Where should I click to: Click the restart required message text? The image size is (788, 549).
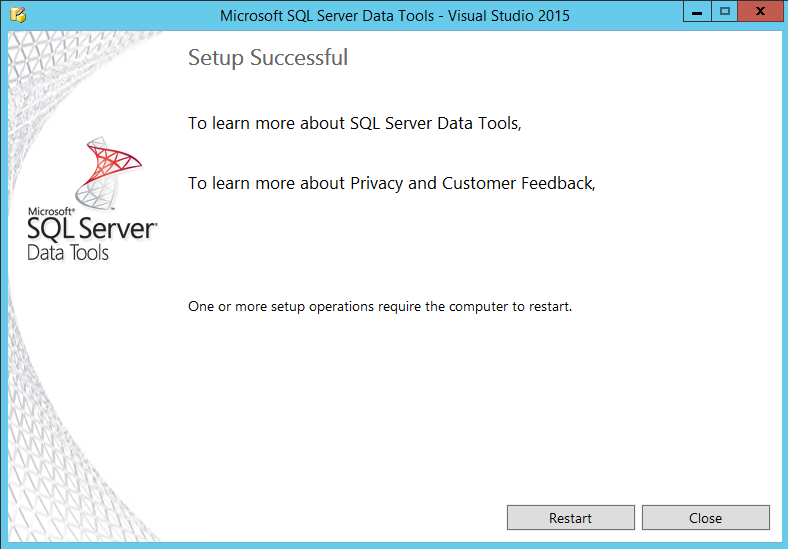[380, 307]
